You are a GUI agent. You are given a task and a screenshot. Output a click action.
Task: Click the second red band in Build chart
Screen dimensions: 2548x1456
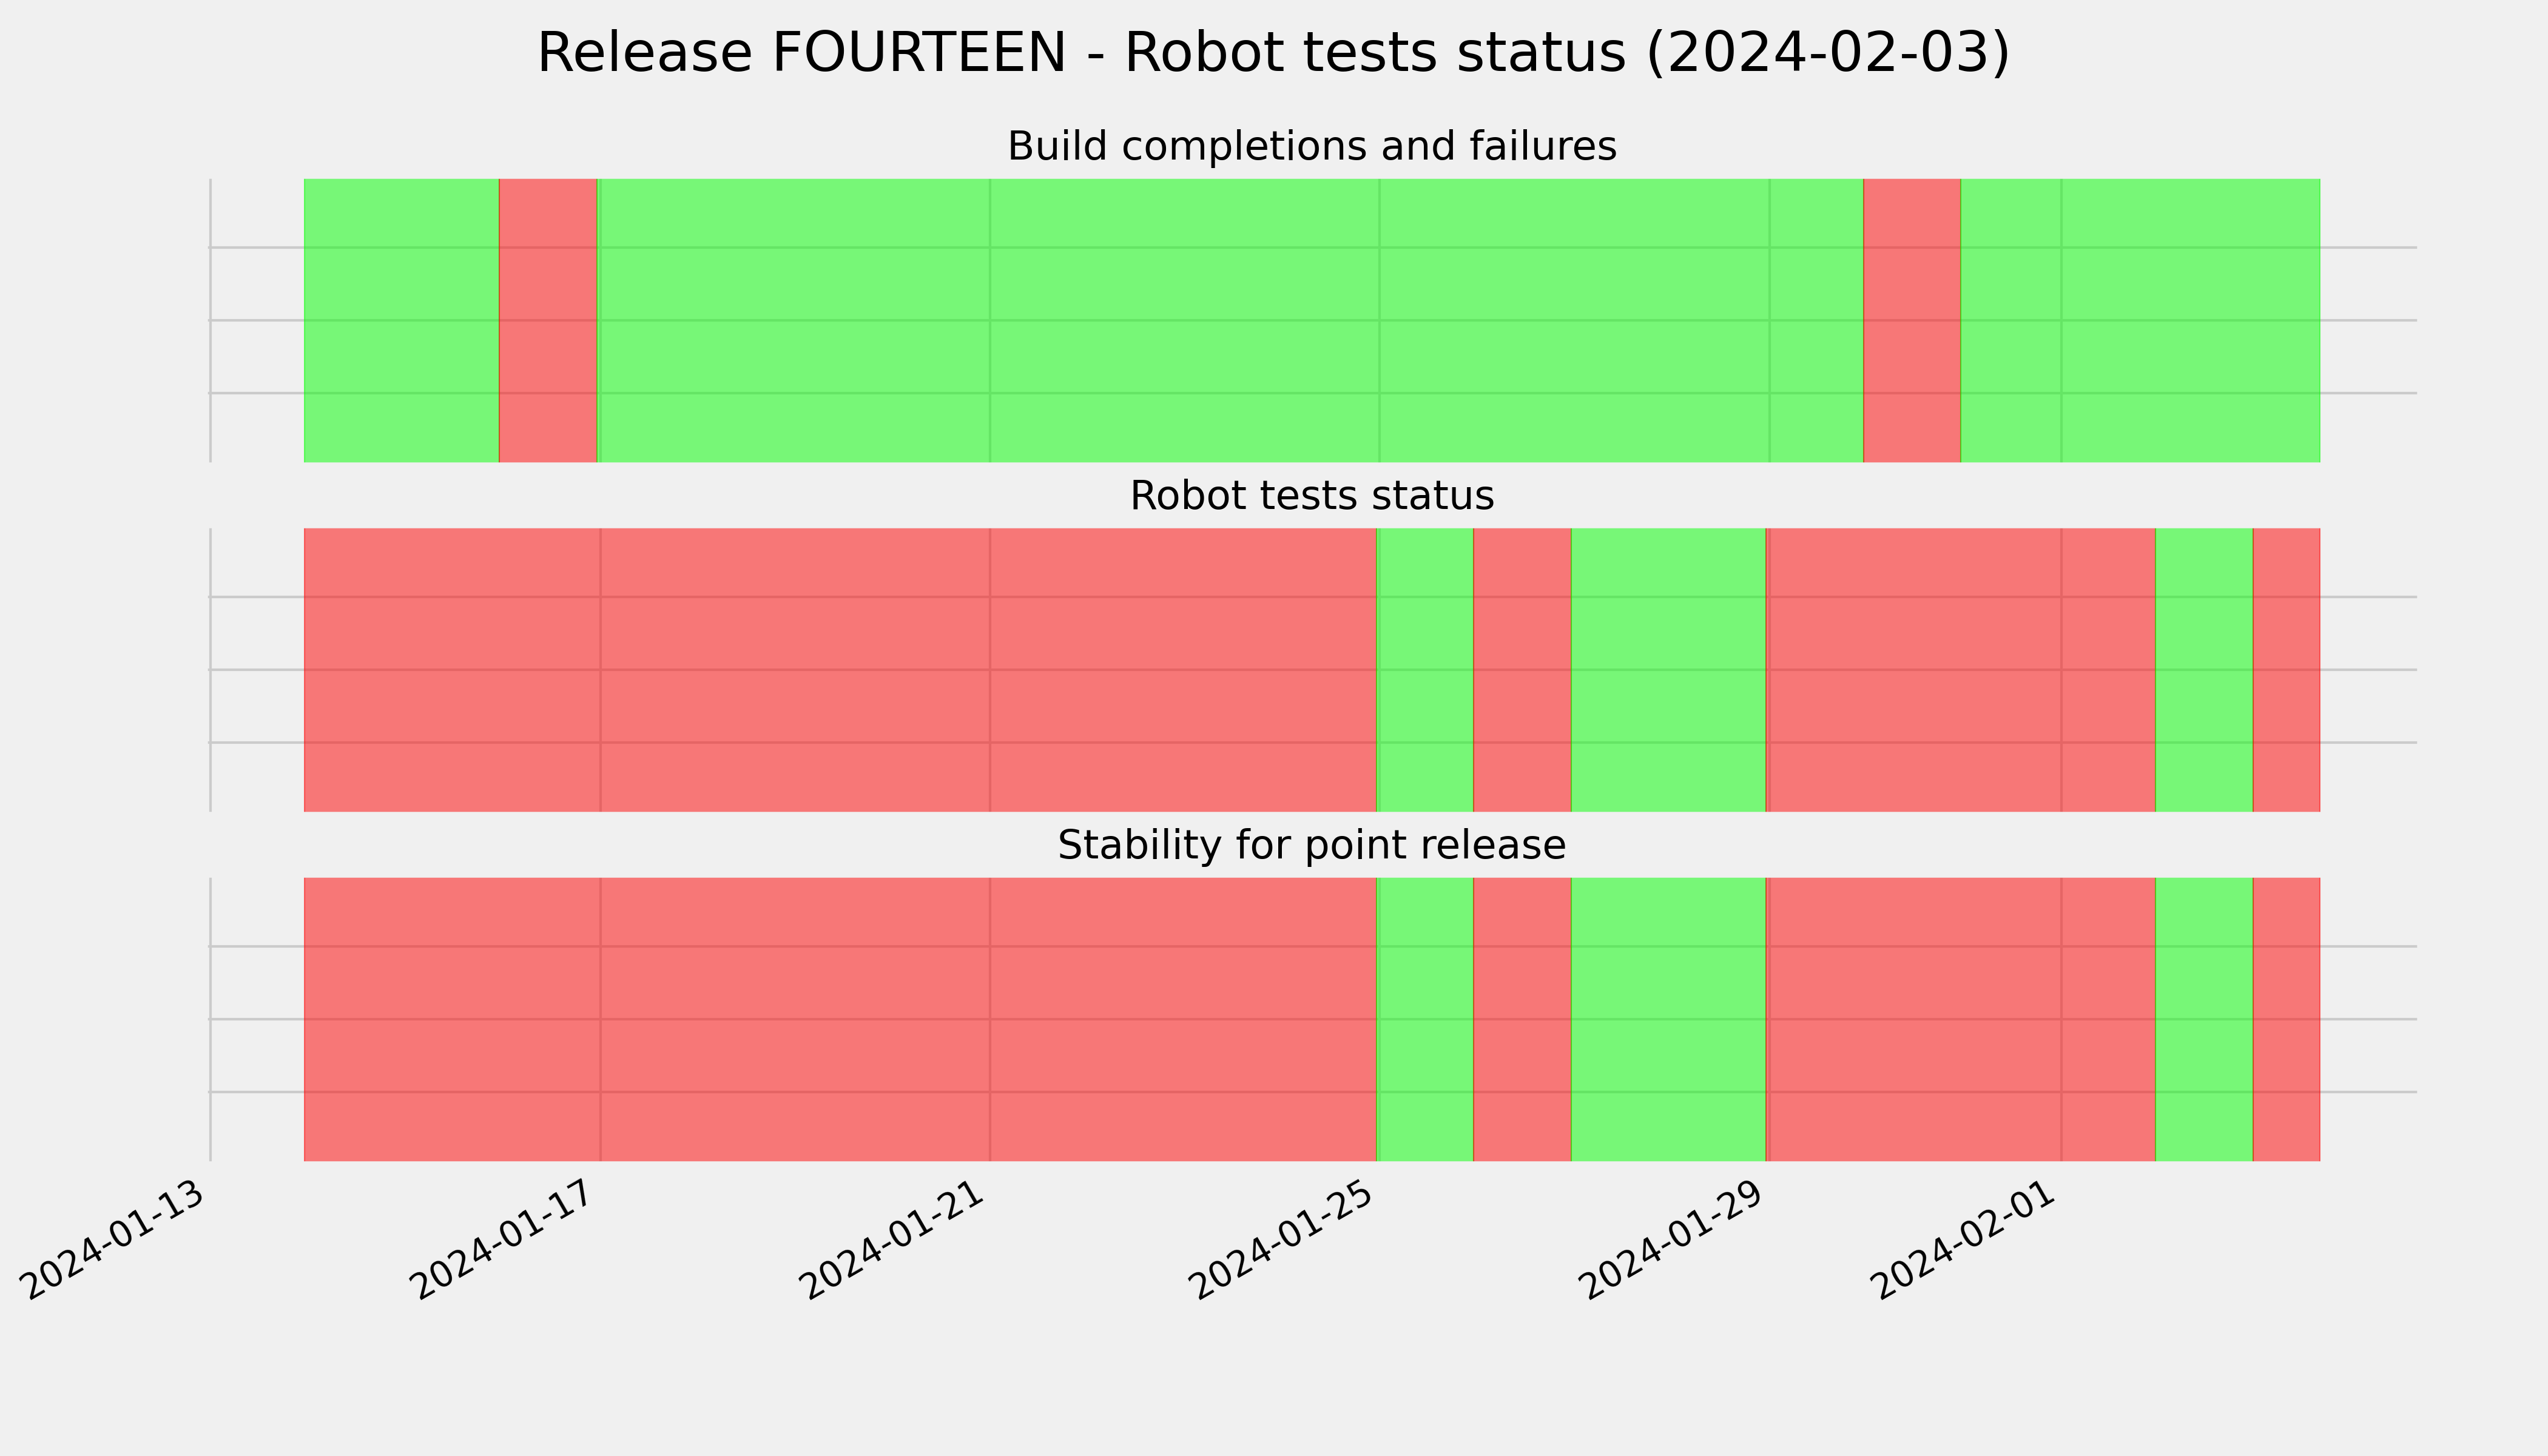(1912, 320)
